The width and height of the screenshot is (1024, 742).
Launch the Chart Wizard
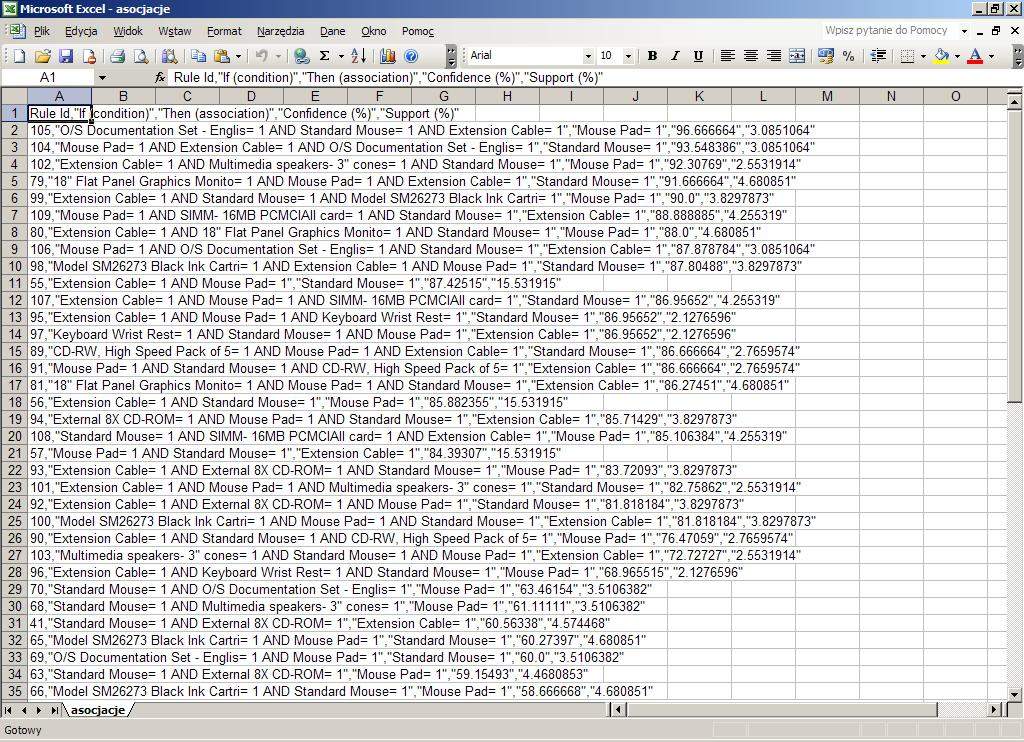pos(387,56)
